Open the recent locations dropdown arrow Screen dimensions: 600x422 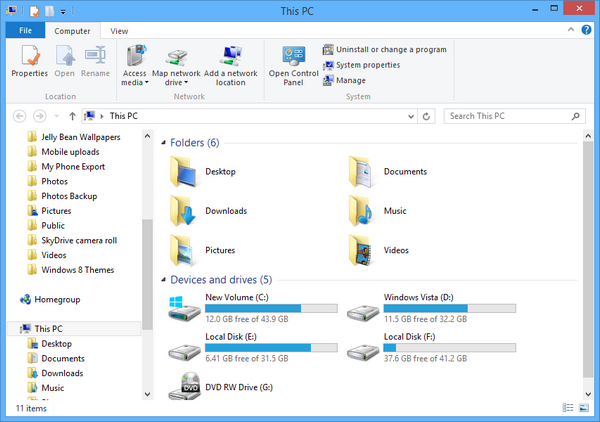coord(57,116)
